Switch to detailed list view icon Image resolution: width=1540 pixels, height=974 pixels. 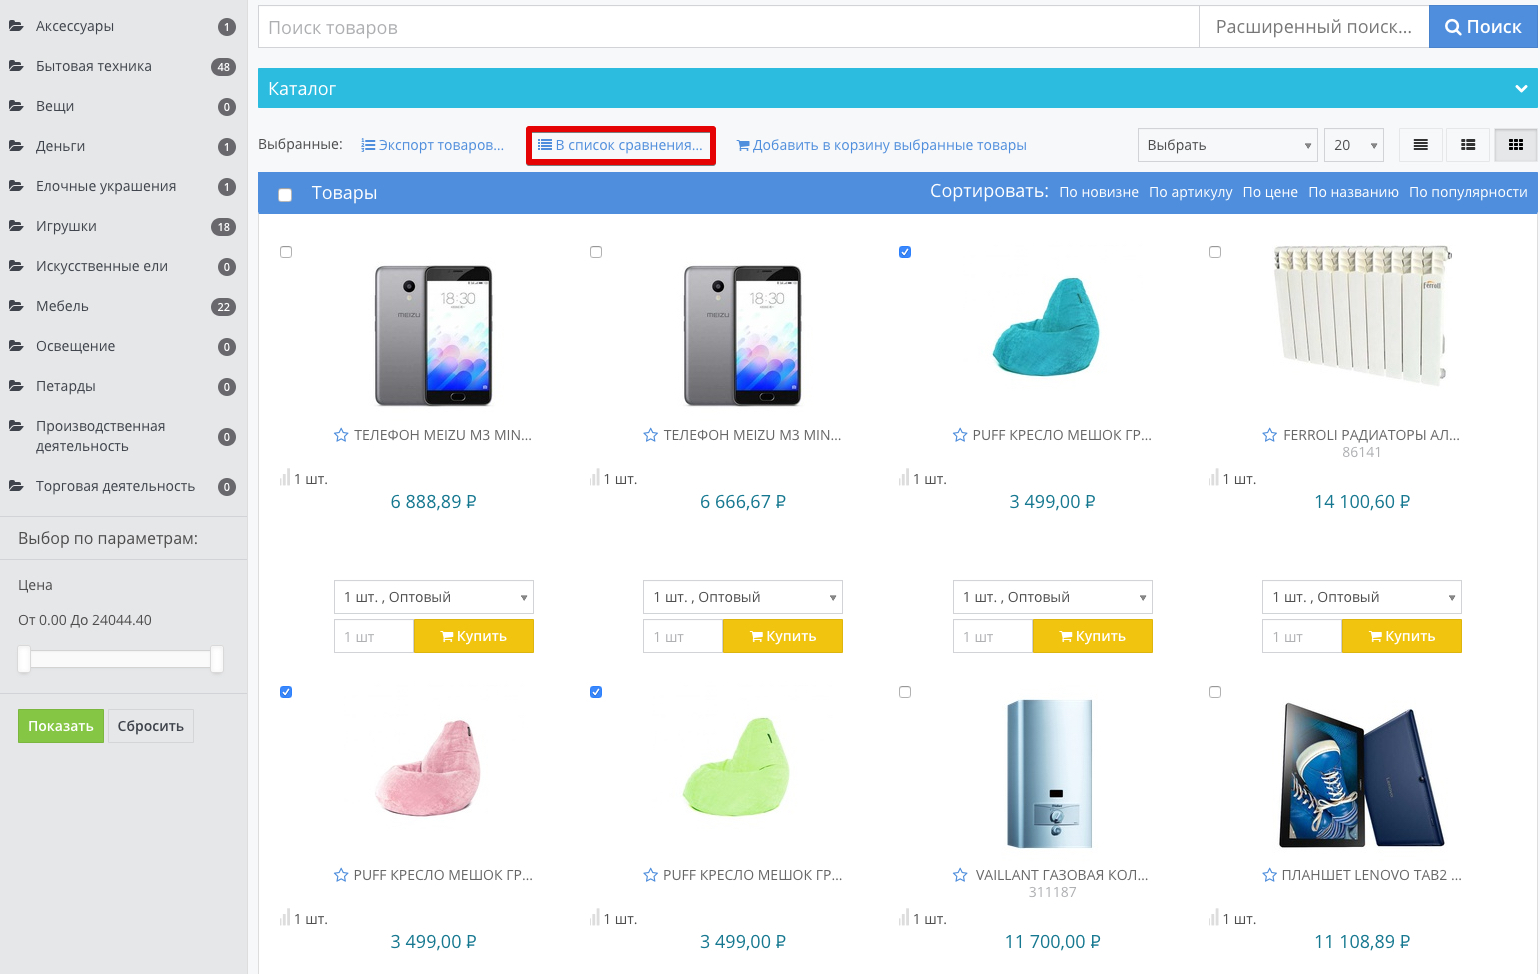(1468, 145)
